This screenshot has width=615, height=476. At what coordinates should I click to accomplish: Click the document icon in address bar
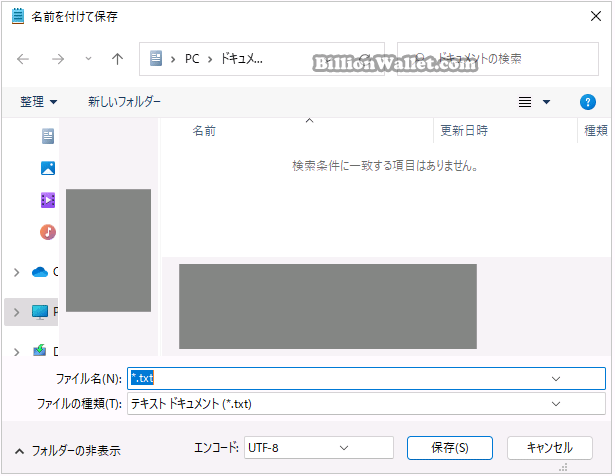[156, 58]
